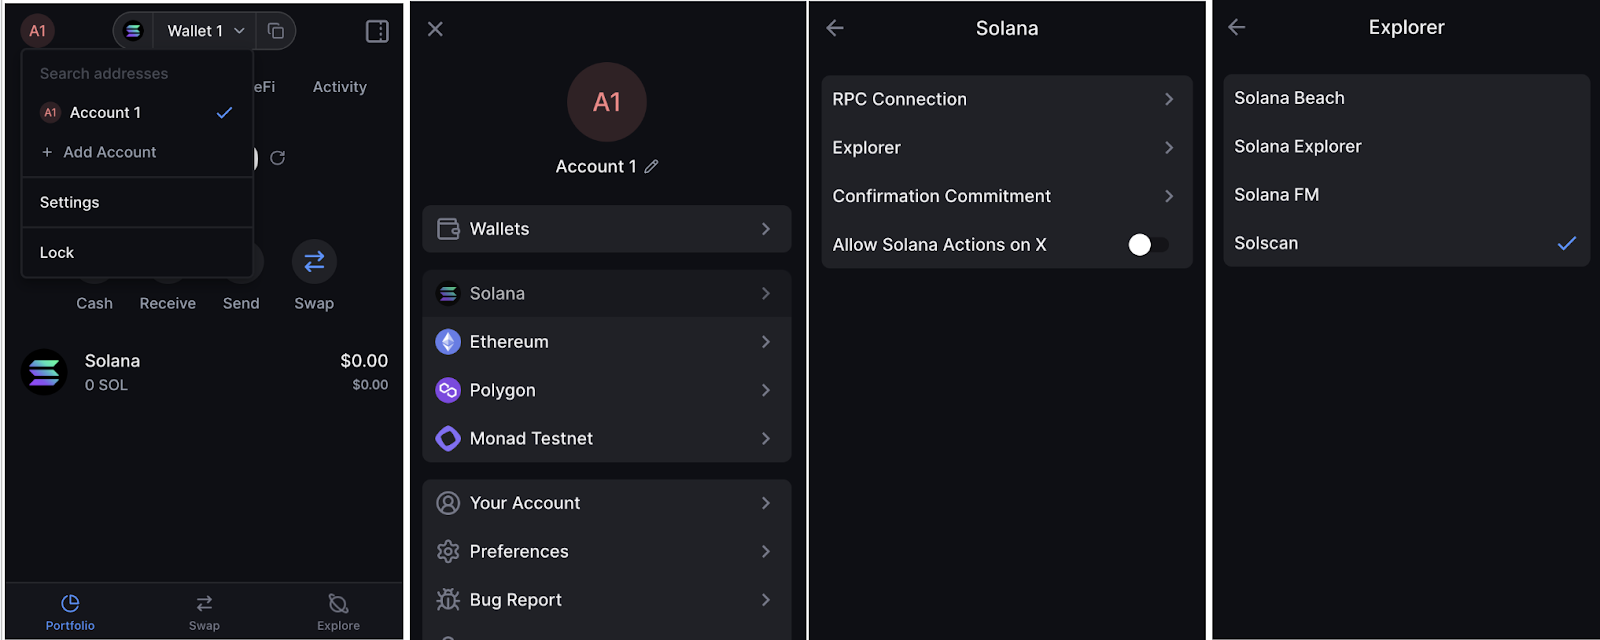The height and width of the screenshot is (640, 1600).
Task: Select Solscan as explorer
Action: point(1406,243)
